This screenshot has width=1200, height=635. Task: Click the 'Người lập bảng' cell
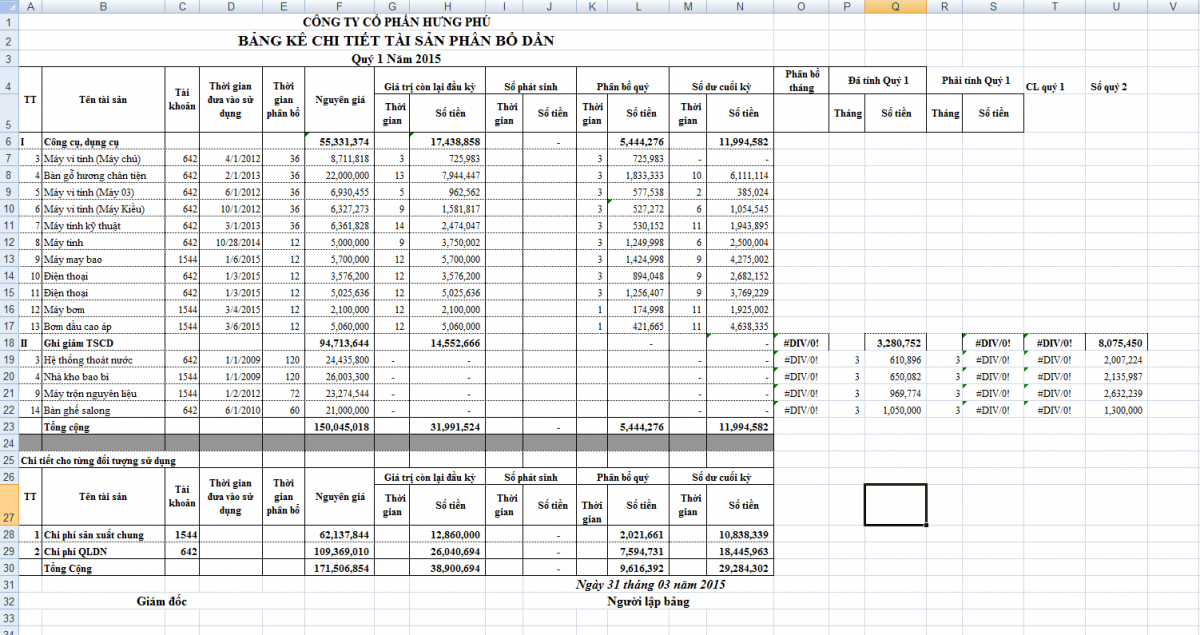(x=649, y=601)
